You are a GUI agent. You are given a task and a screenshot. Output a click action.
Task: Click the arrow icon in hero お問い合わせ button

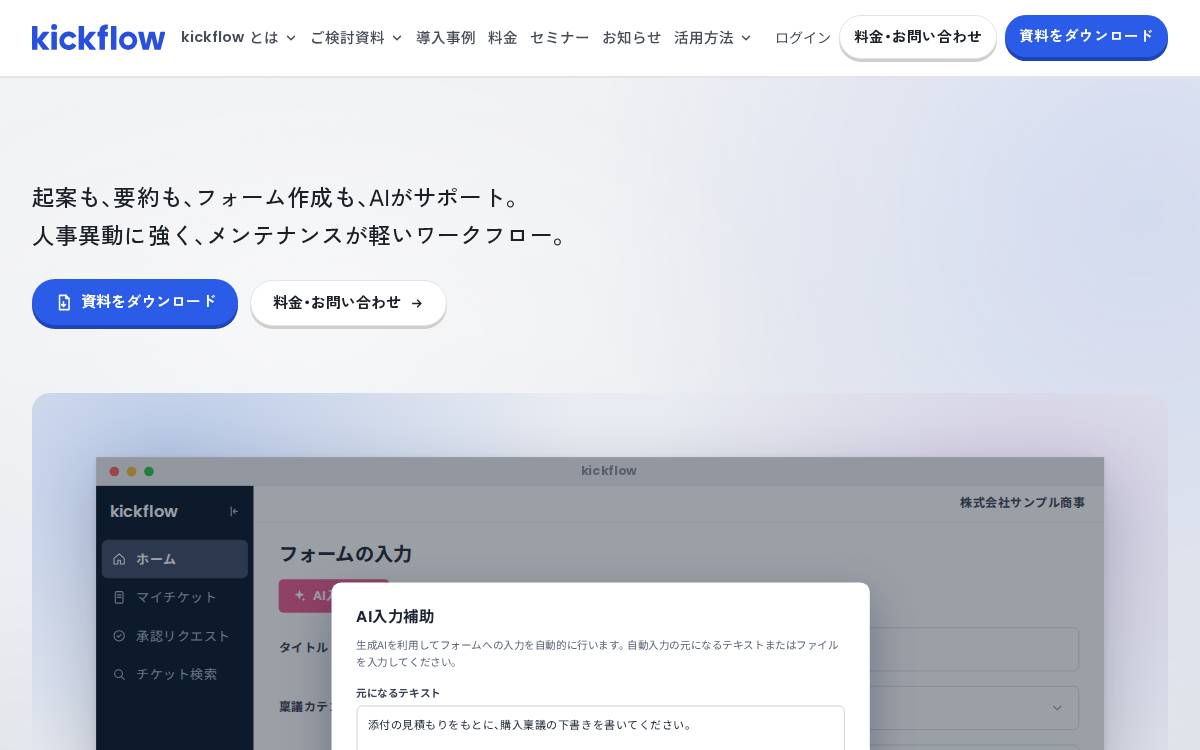[417, 303]
